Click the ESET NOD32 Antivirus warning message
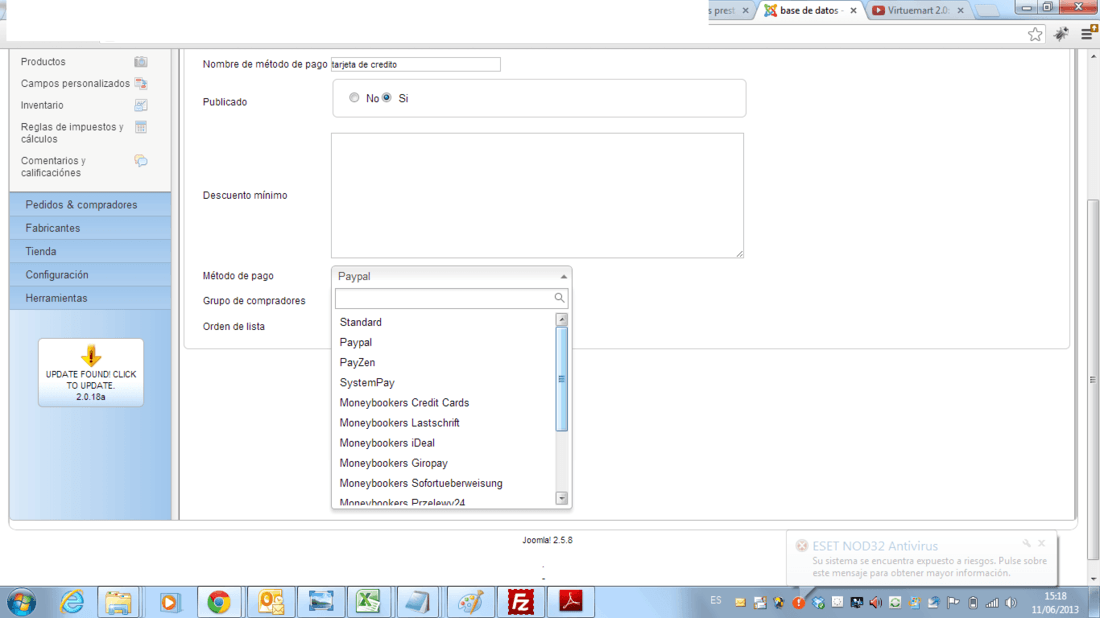The width and height of the screenshot is (1100, 618). 929,567
